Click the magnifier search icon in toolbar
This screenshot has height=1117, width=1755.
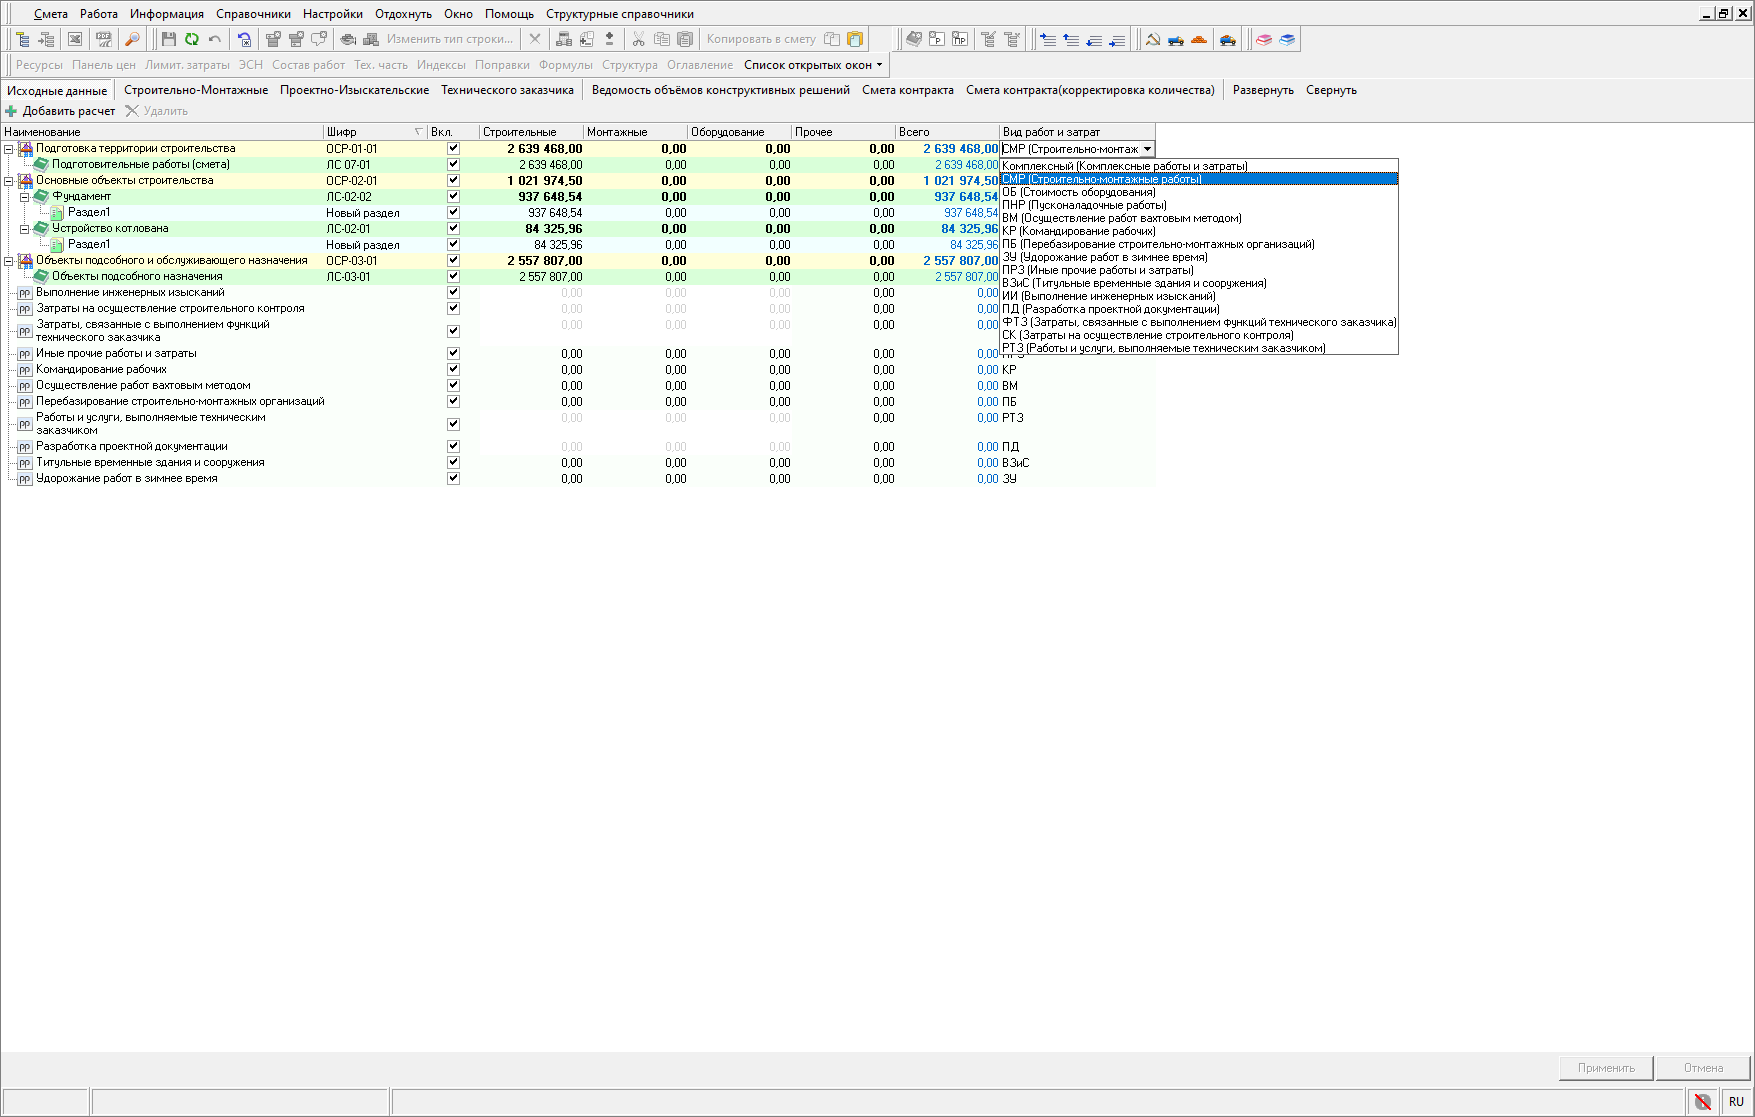click(132, 39)
